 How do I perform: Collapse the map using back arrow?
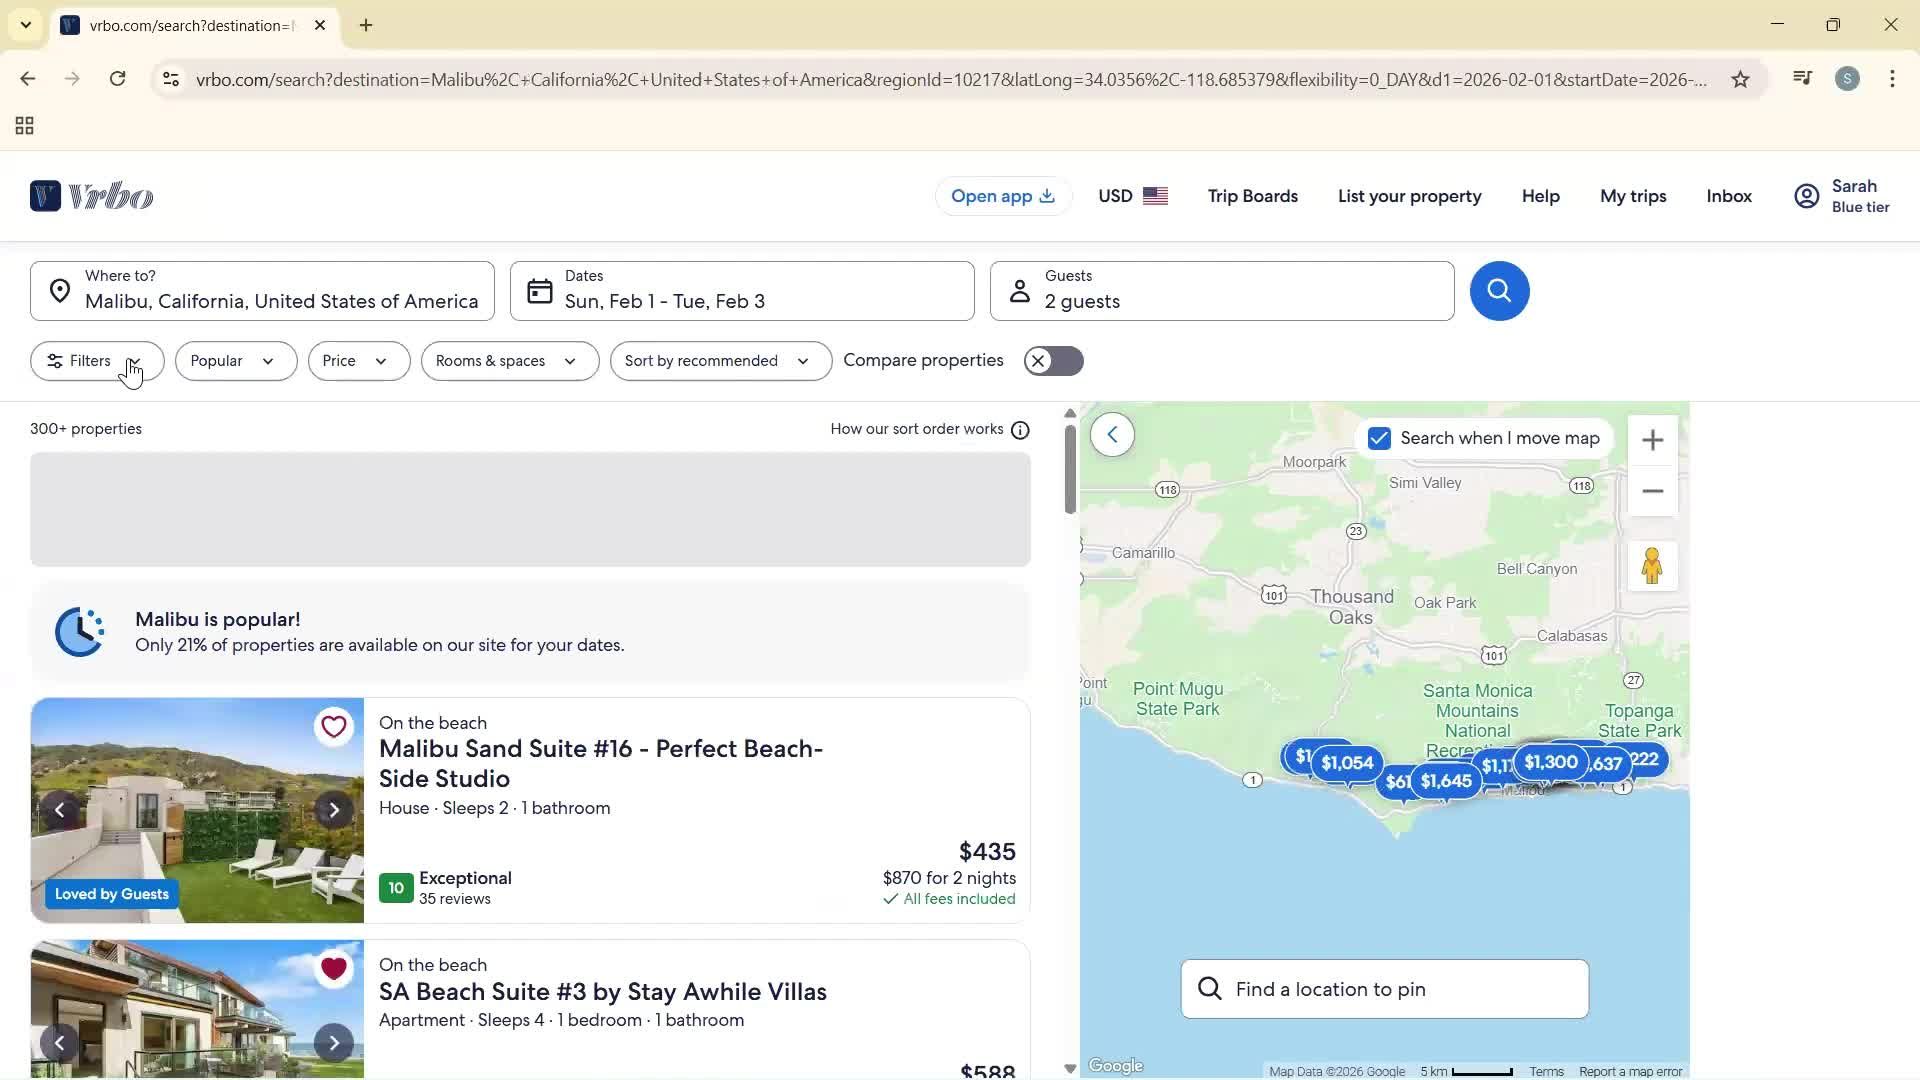[1112, 435]
